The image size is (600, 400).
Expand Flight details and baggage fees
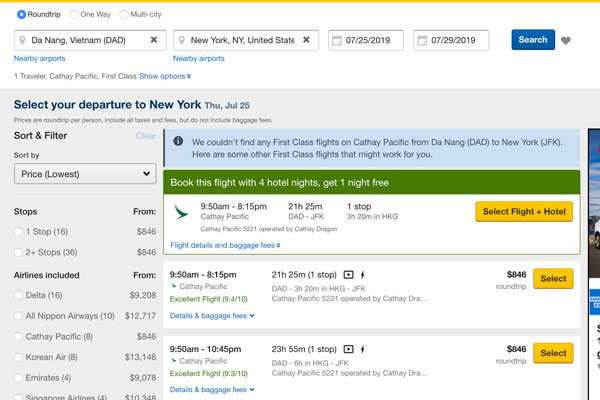225,245
